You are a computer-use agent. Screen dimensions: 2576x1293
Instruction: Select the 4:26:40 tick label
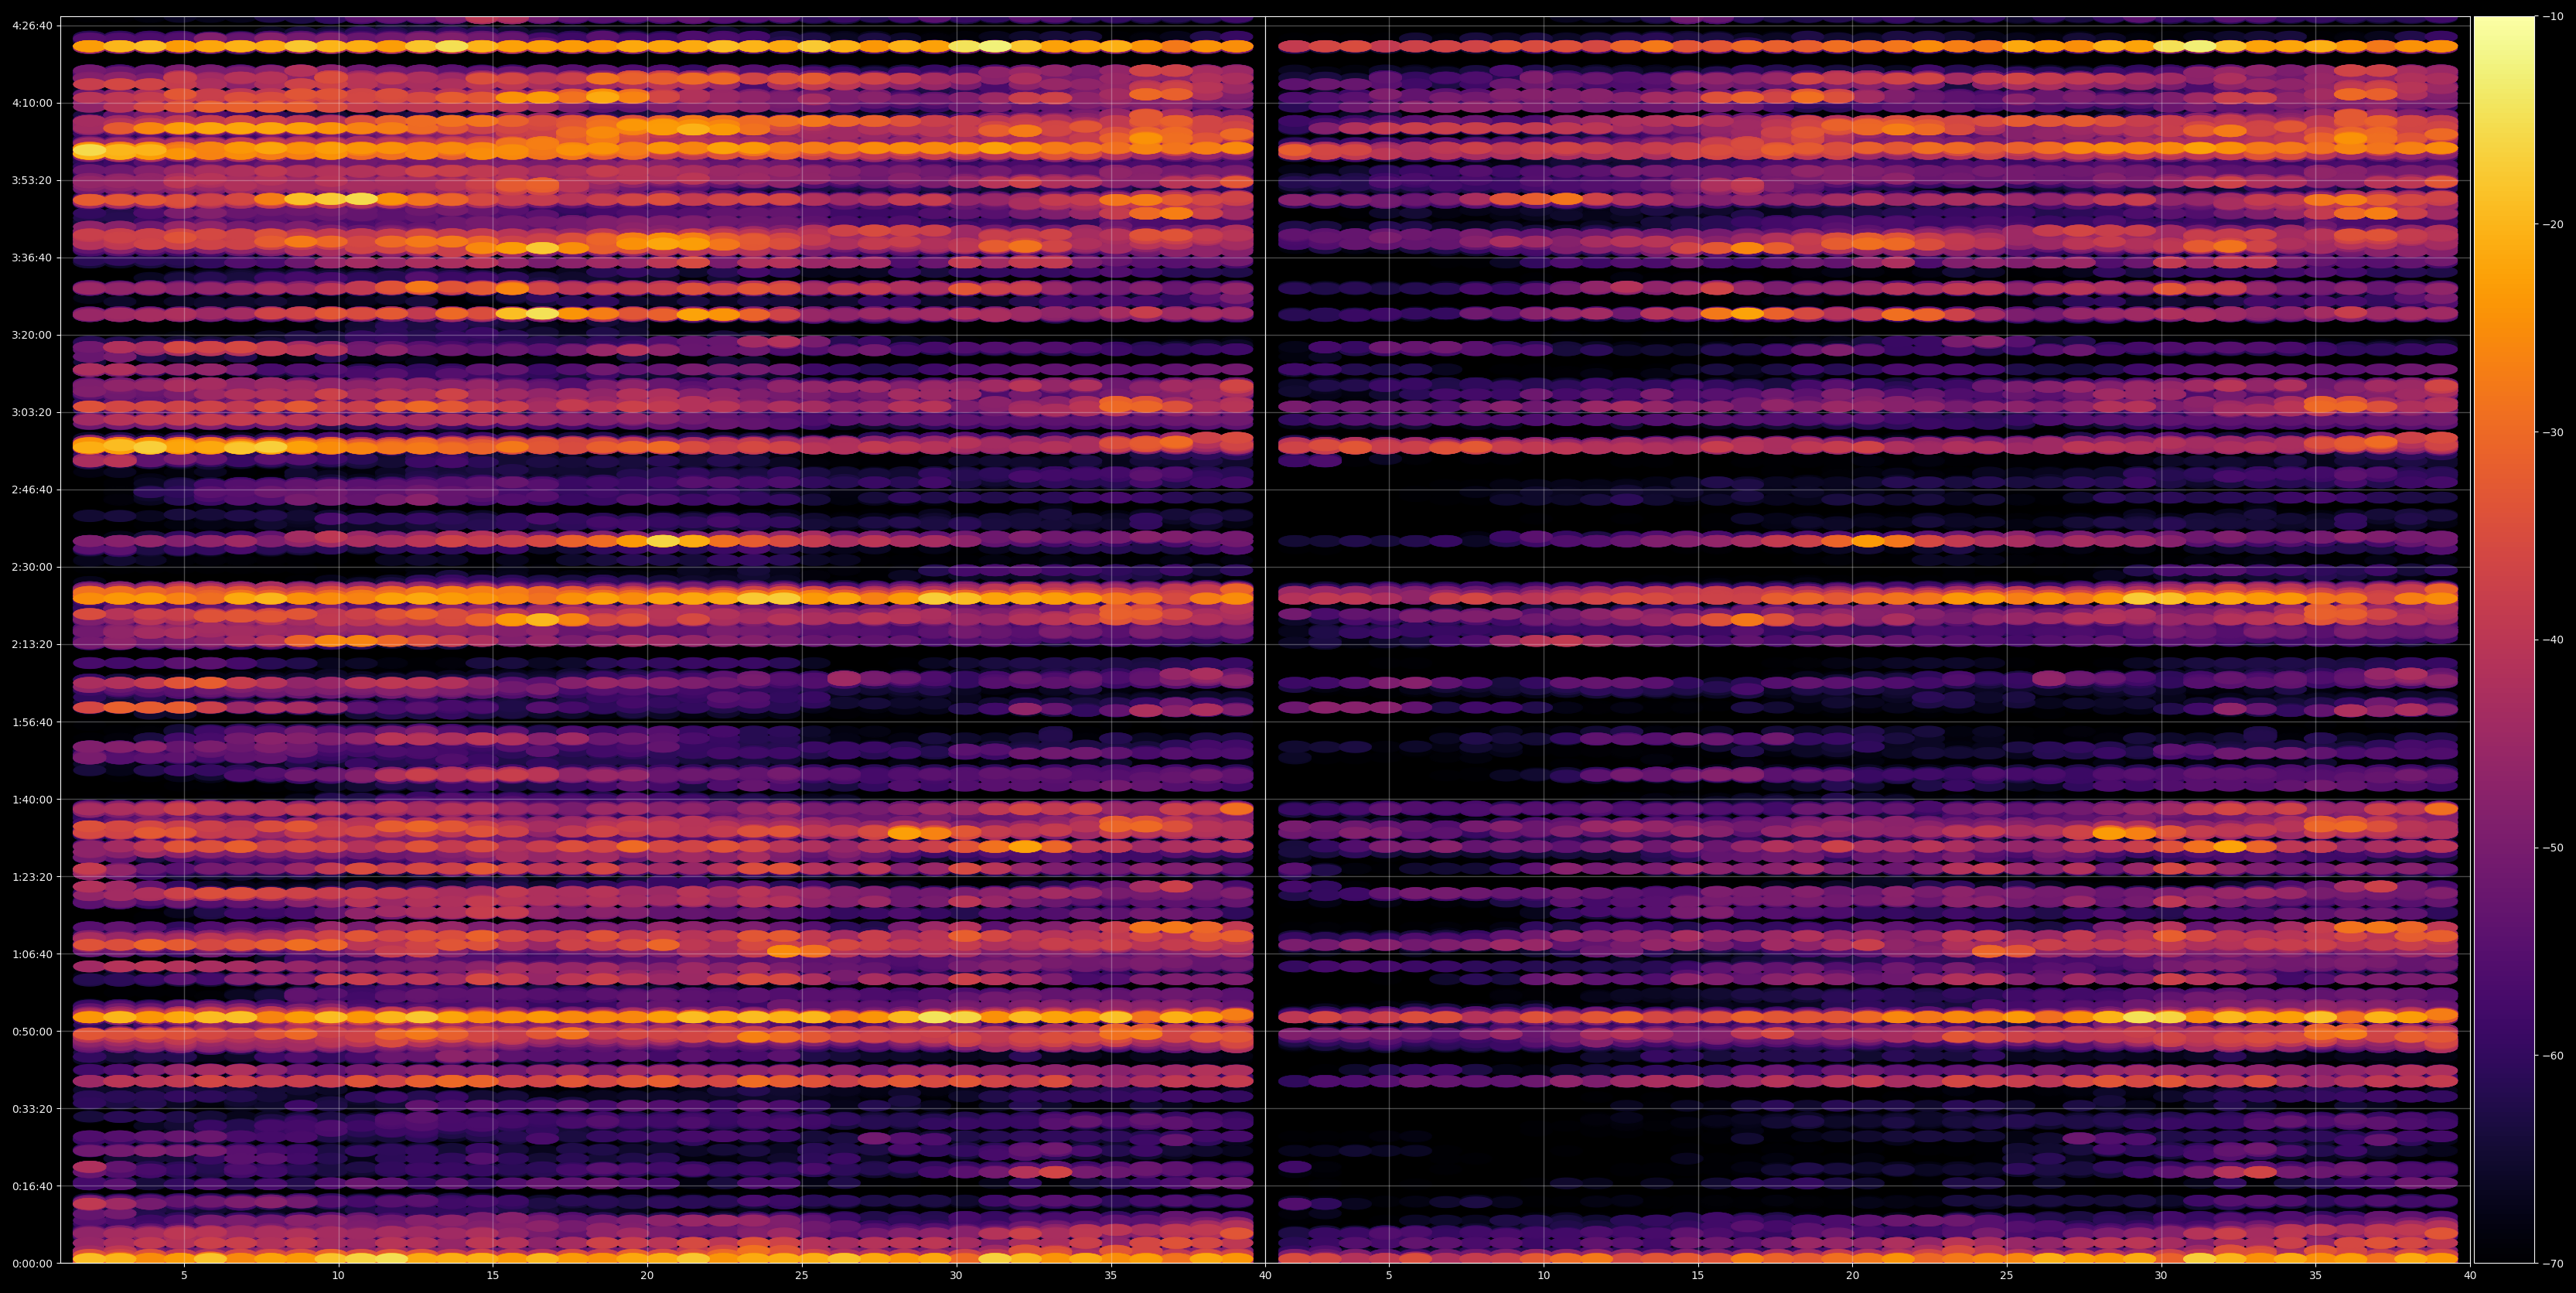(x=32, y=26)
